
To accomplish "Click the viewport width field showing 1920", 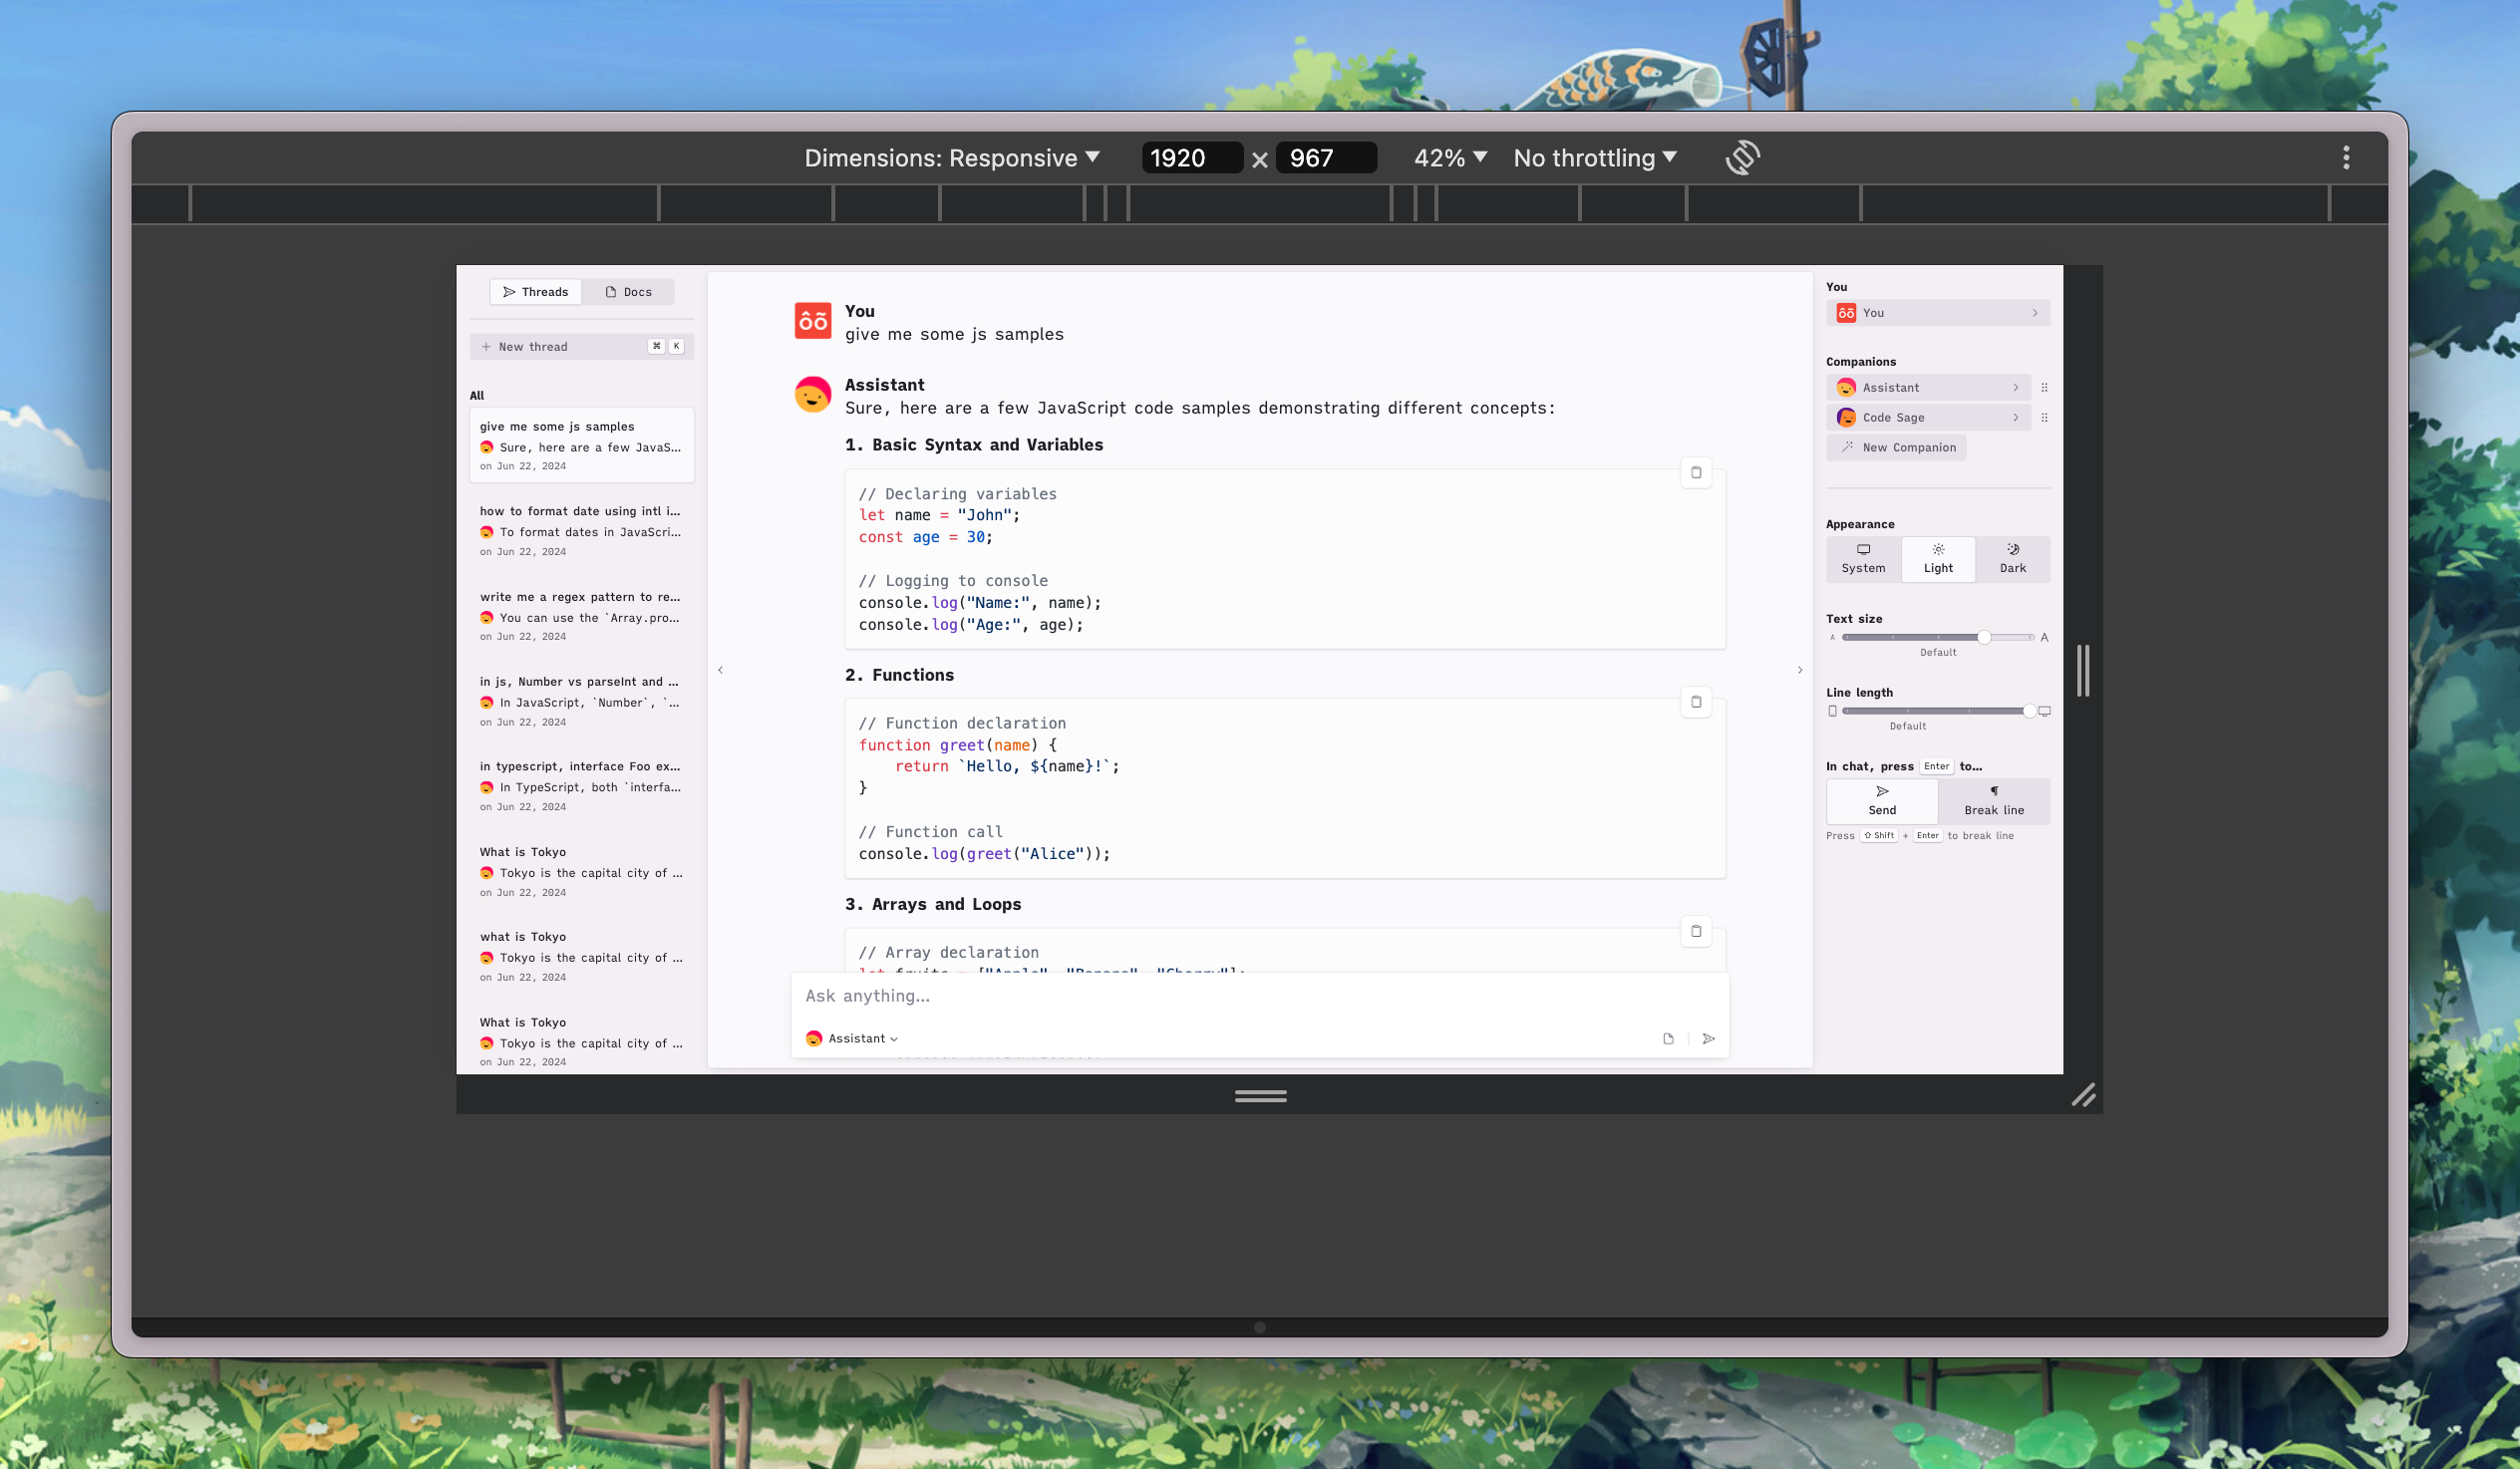I will pyautogui.click(x=1192, y=158).
